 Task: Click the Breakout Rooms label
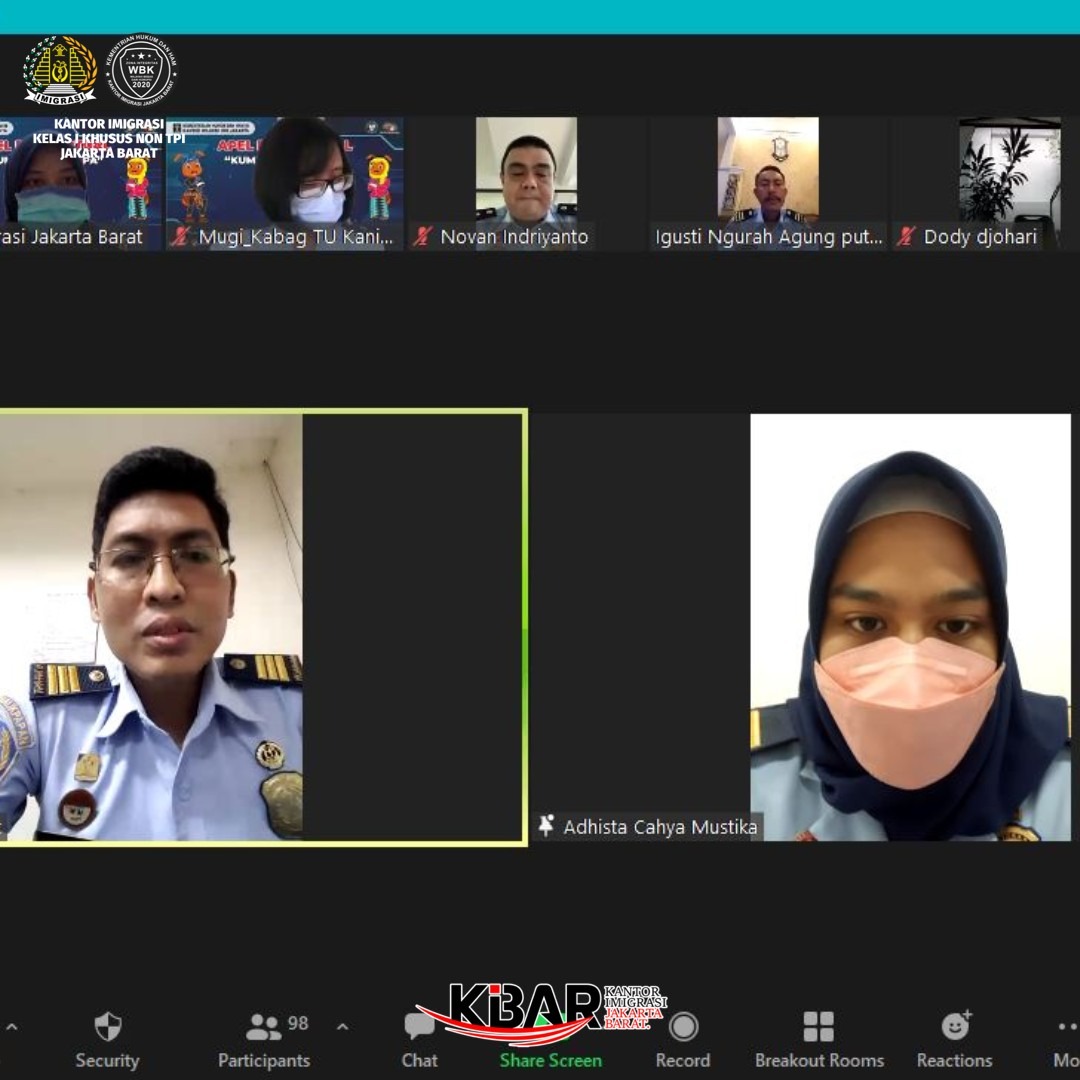tap(820, 1060)
